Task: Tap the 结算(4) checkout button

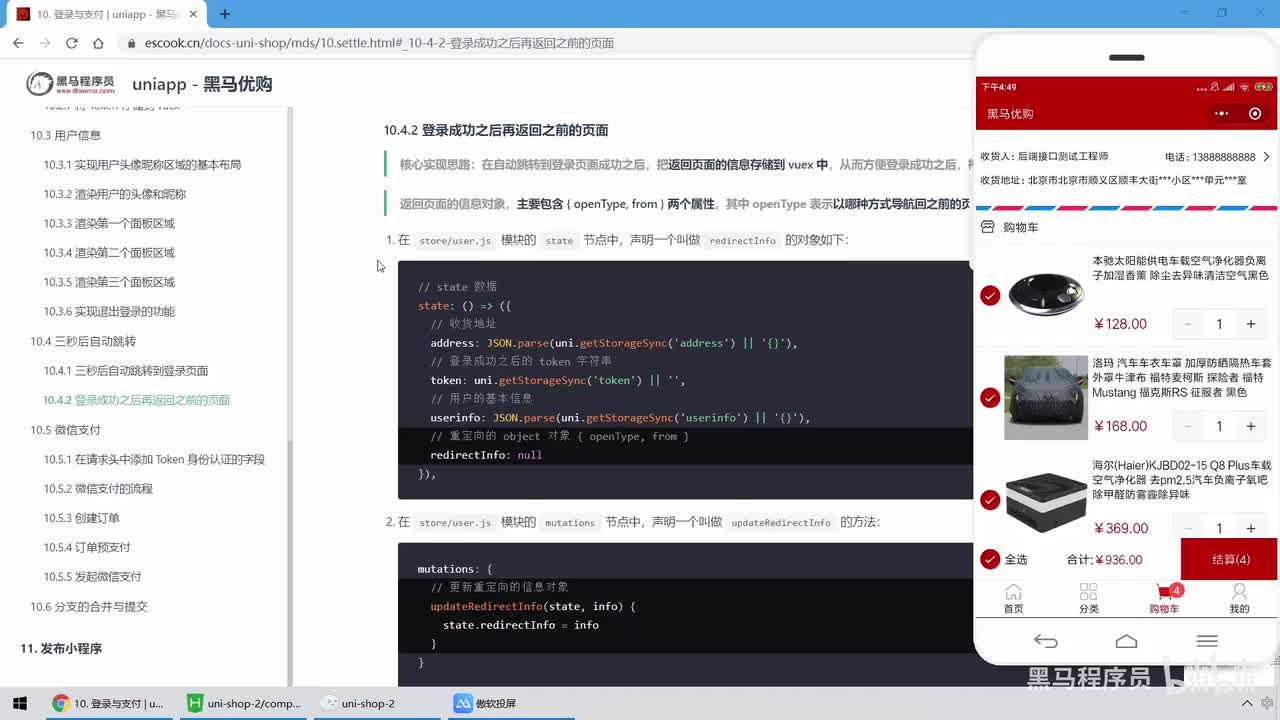Action: (x=1229, y=559)
